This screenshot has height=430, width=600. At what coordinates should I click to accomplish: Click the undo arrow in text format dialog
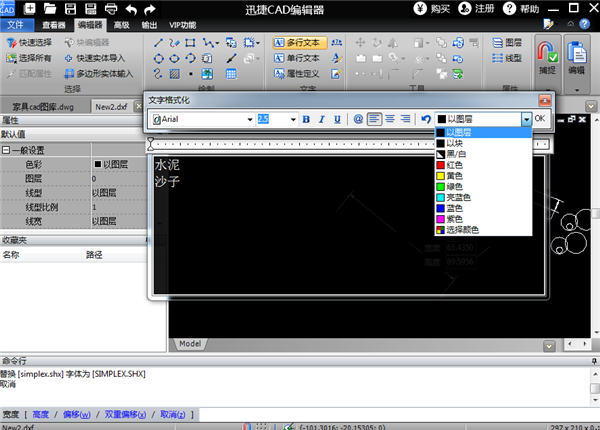coord(426,119)
